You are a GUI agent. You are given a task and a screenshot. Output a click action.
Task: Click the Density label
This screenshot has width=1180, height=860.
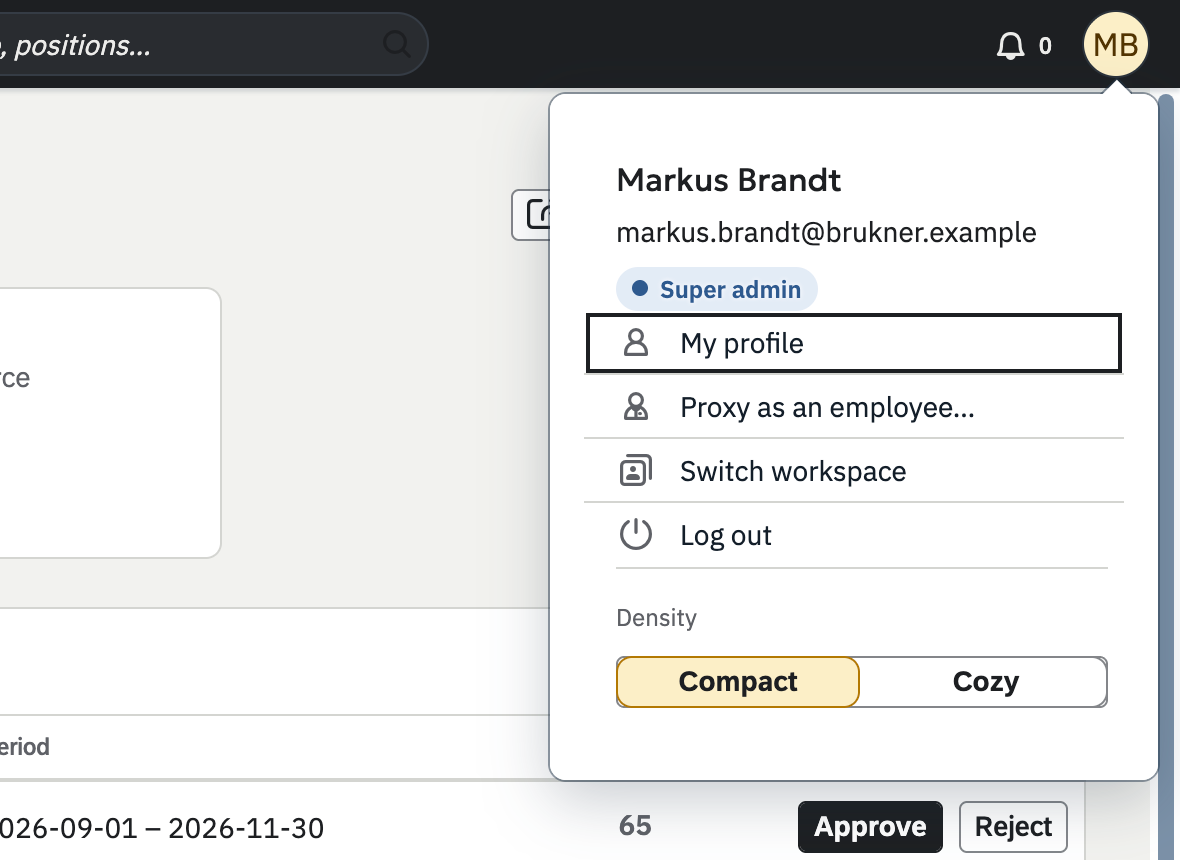point(656,618)
